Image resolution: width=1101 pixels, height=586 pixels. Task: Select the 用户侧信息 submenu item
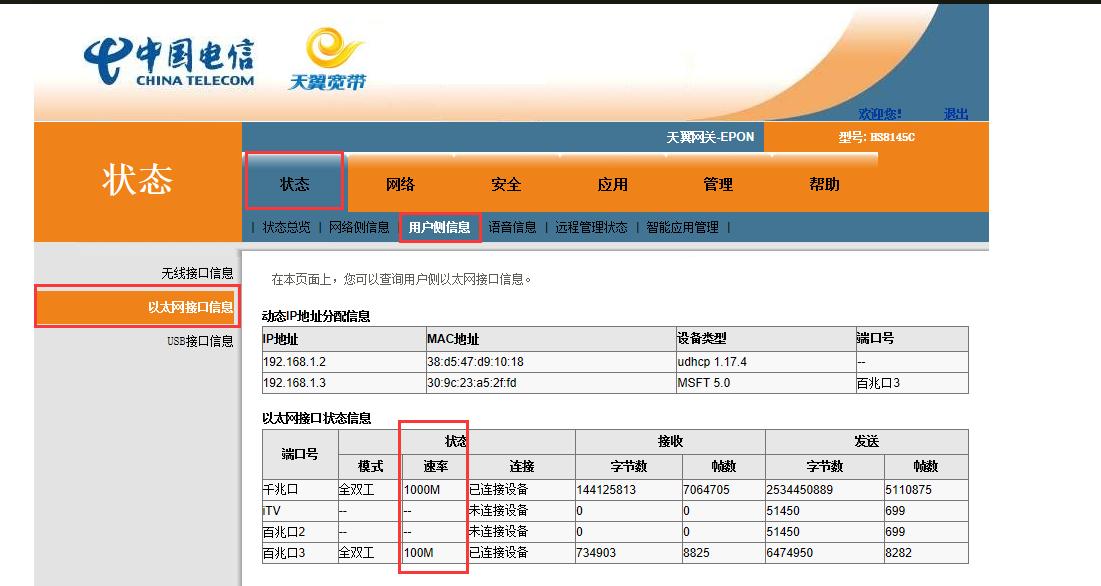point(439,226)
